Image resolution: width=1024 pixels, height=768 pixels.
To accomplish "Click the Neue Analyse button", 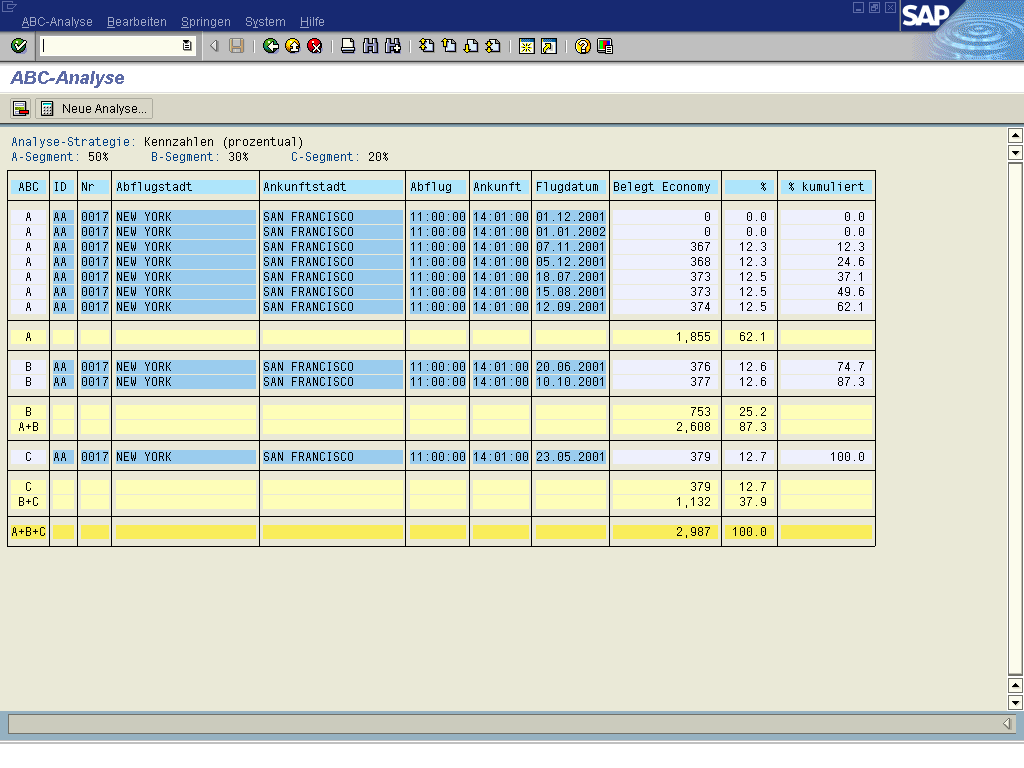I will (x=95, y=108).
